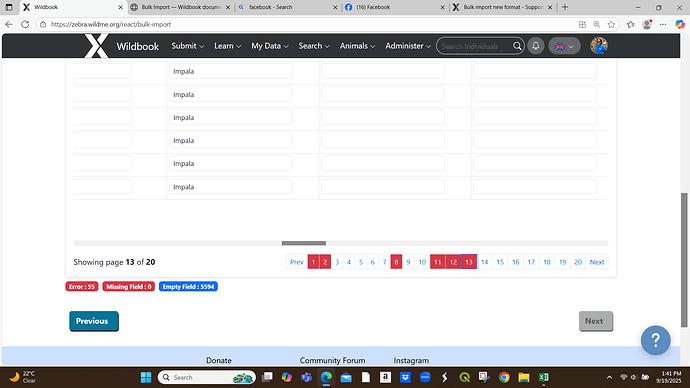Click the Search Individuals input field

point(474,46)
